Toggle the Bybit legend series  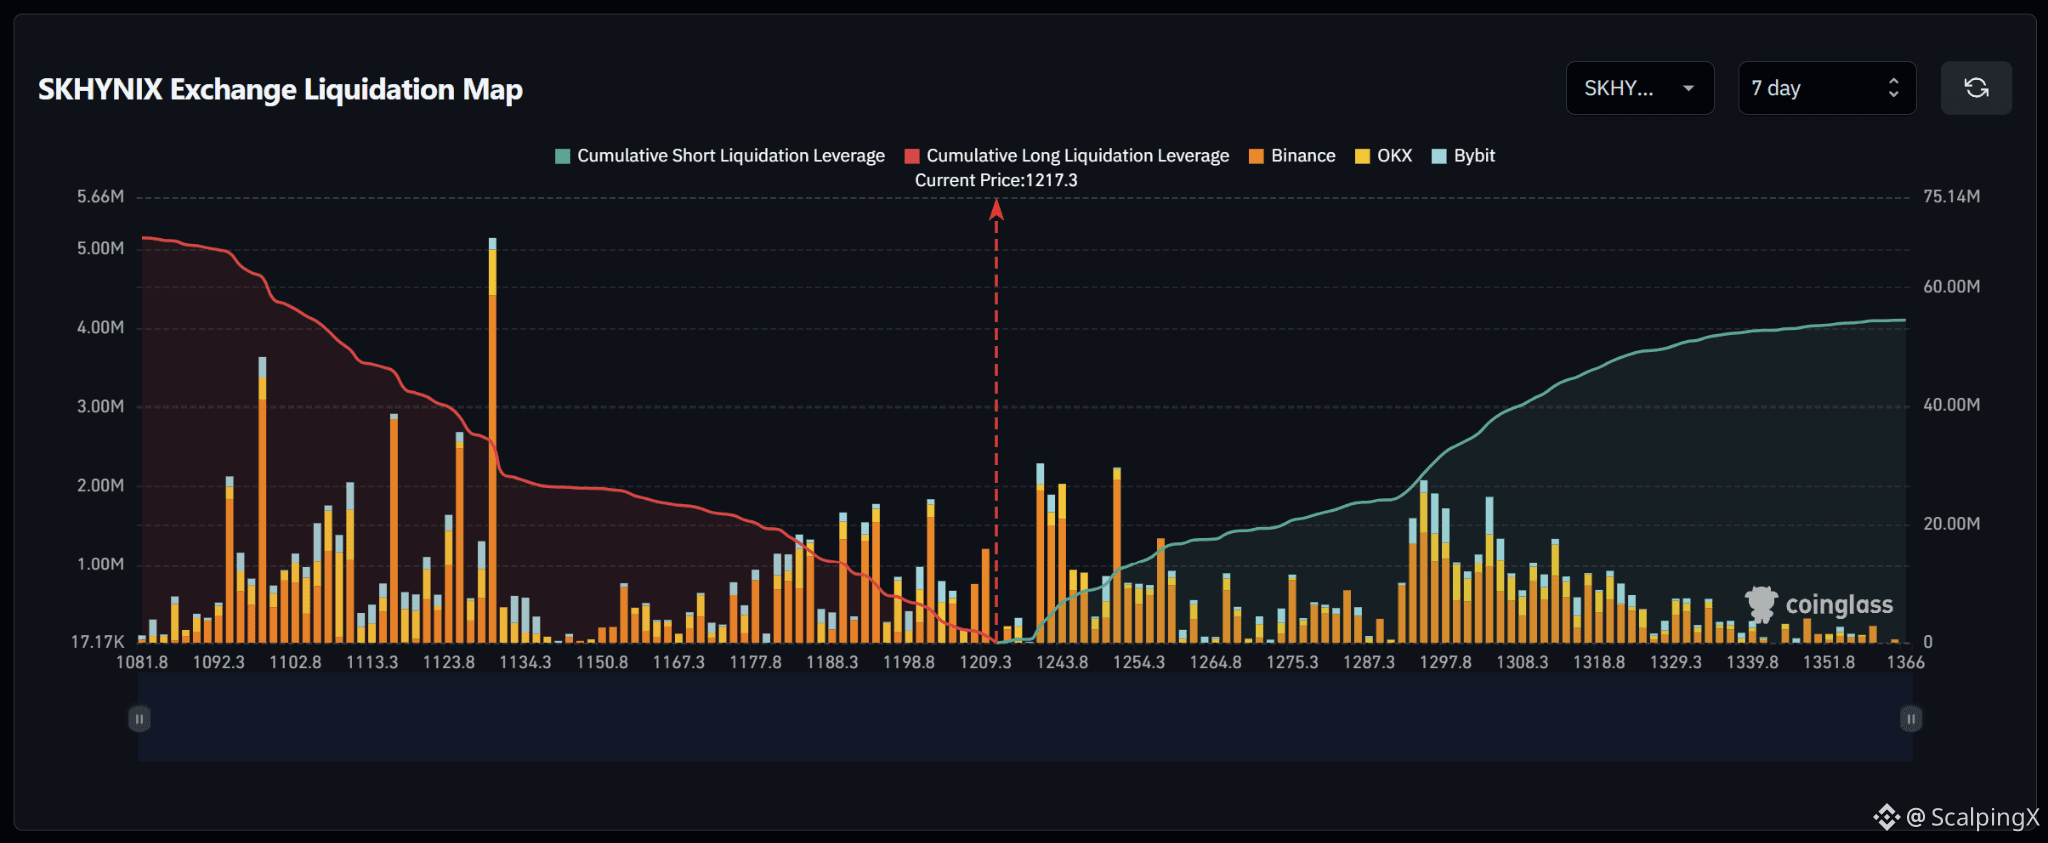[x=1463, y=156]
